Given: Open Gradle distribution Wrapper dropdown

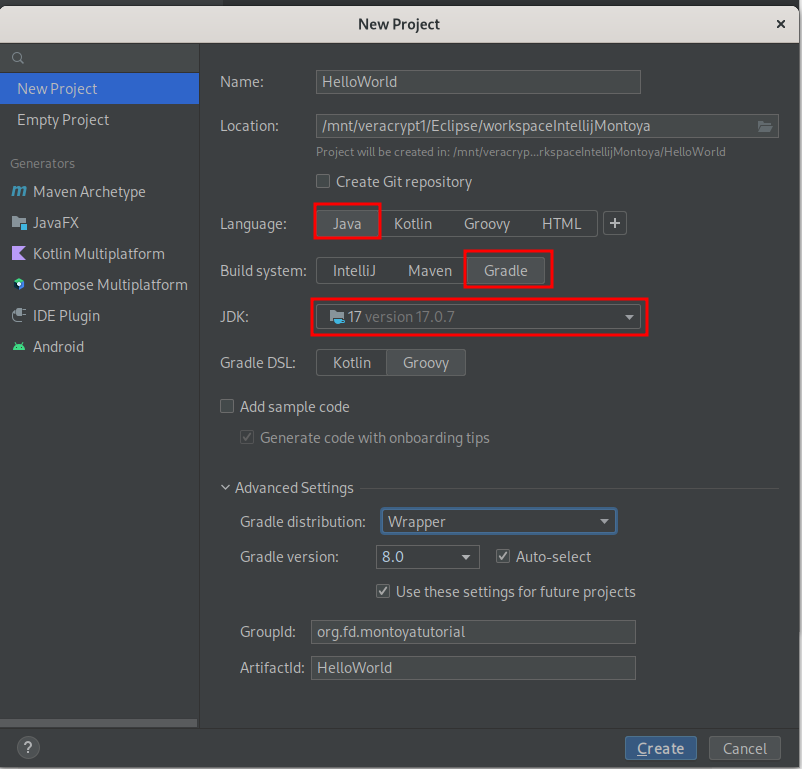Looking at the screenshot, I should click(604, 522).
